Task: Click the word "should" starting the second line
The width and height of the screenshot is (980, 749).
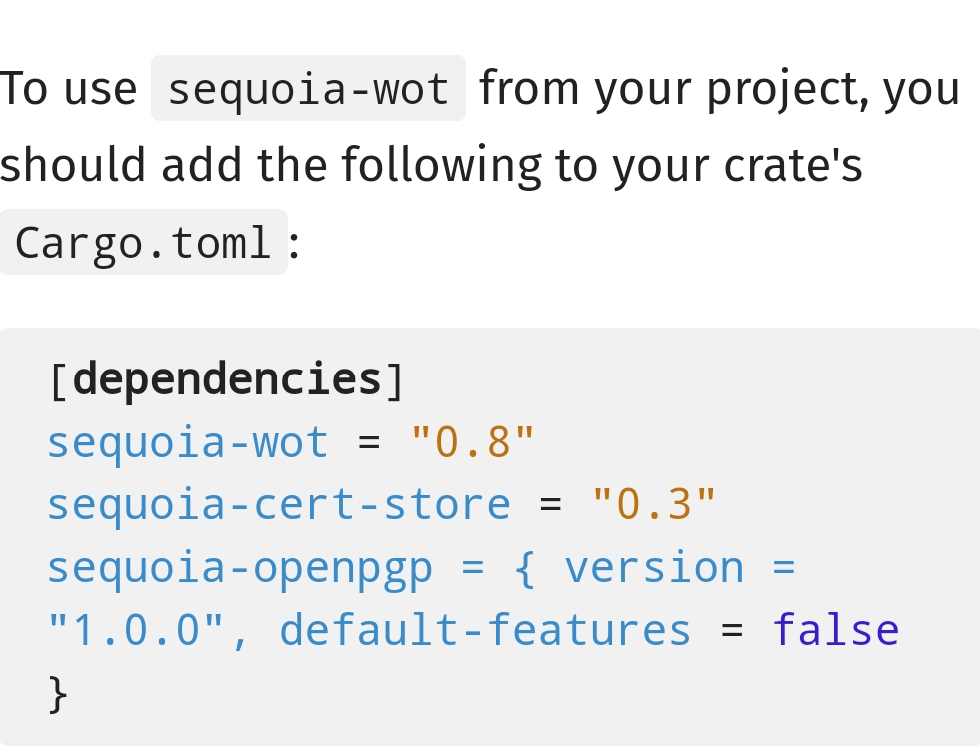Action: point(73,166)
